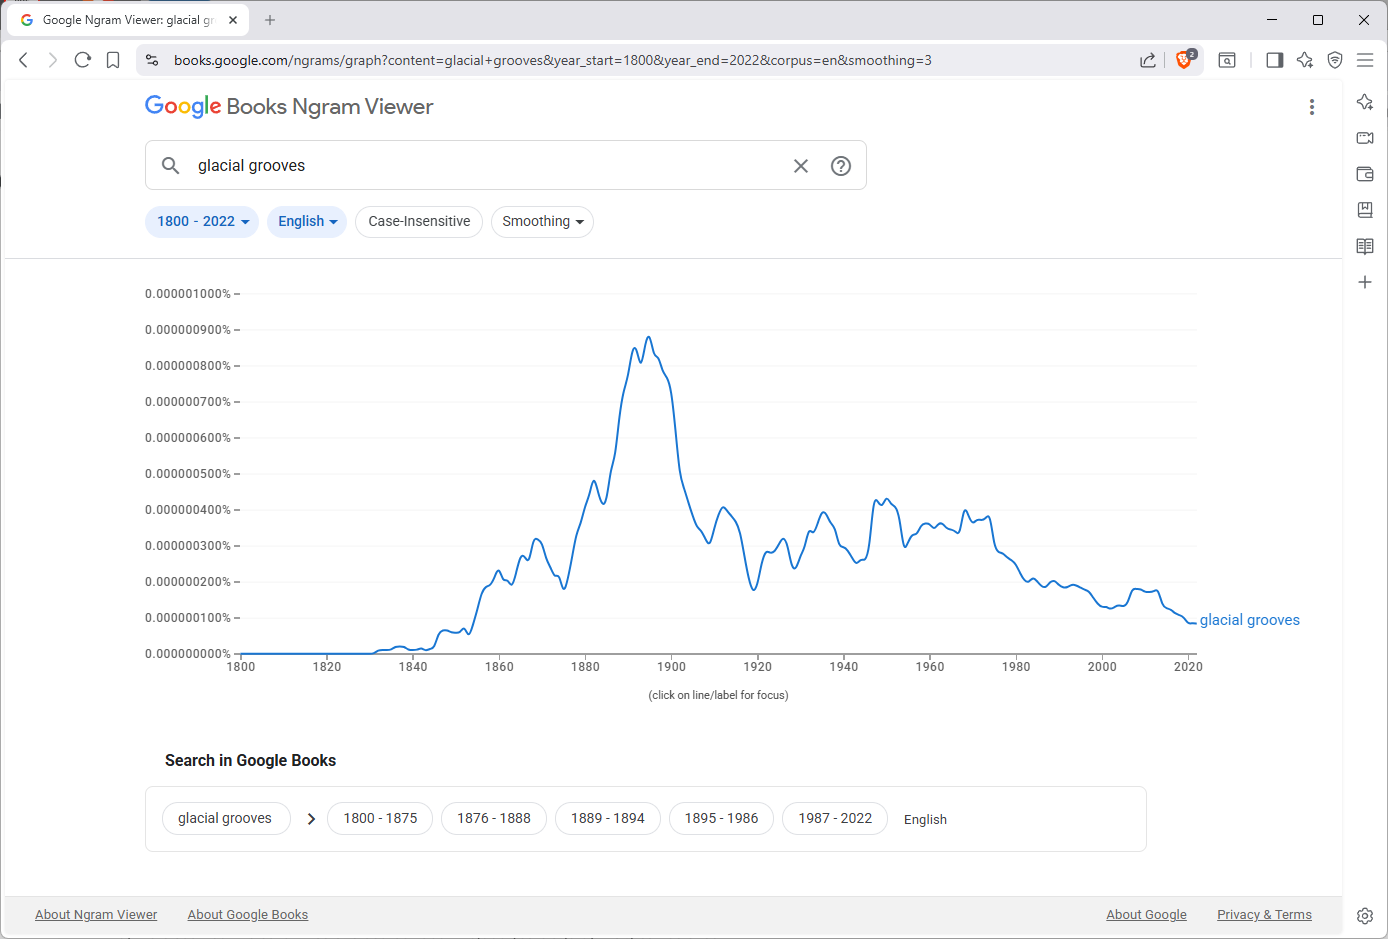
Task: Toggle the Case-Insensitive option
Action: click(419, 222)
